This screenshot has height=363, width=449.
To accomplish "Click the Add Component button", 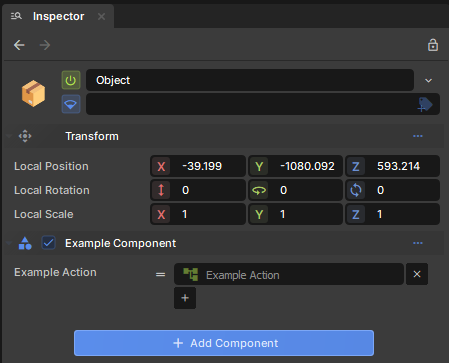I will tap(224, 343).
